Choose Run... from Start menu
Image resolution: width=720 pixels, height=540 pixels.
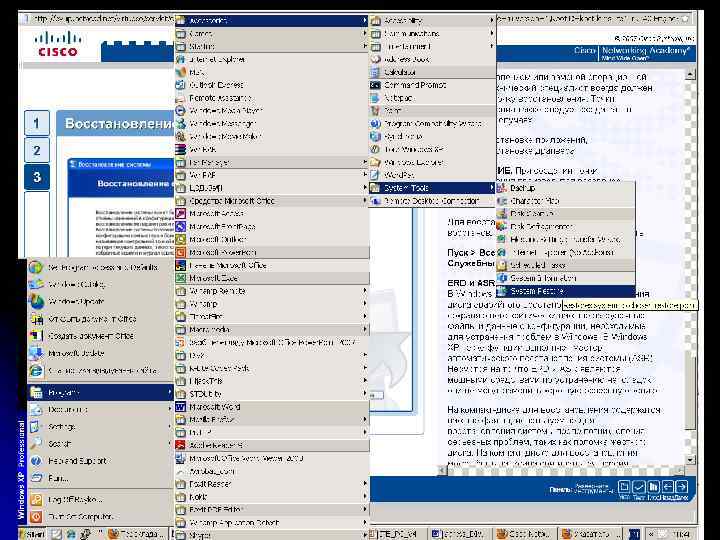click(101, 478)
